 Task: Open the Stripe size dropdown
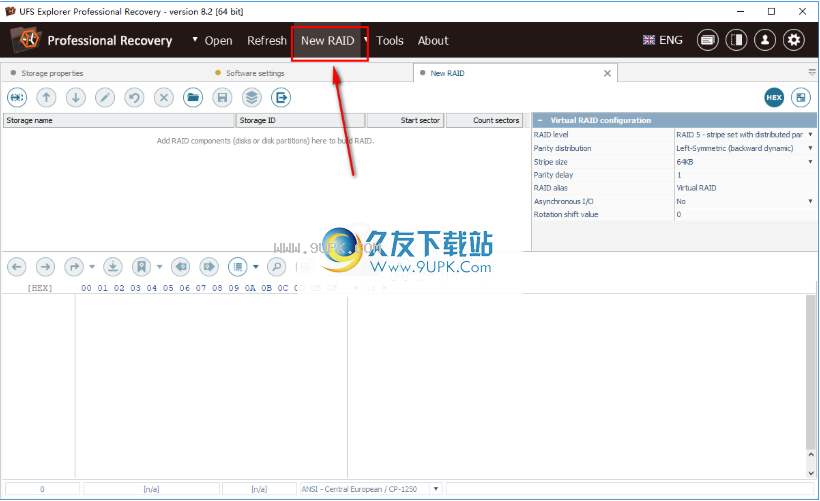(x=811, y=162)
